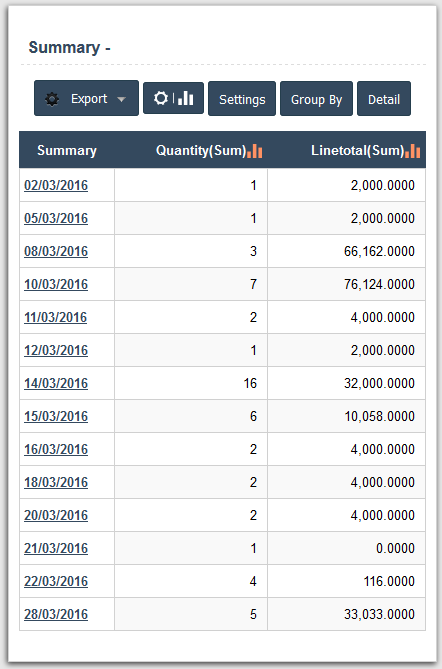Screen dimensions: 442x669
Task: Sort by the Quantity(Sum) column header
Action: [x=201, y=150]
